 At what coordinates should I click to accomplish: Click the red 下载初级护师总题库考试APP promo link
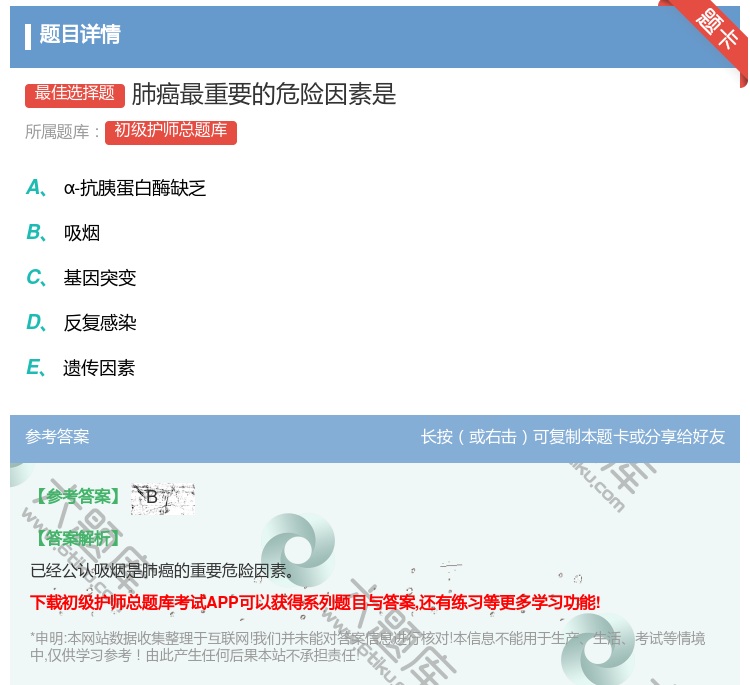point(315,602)
